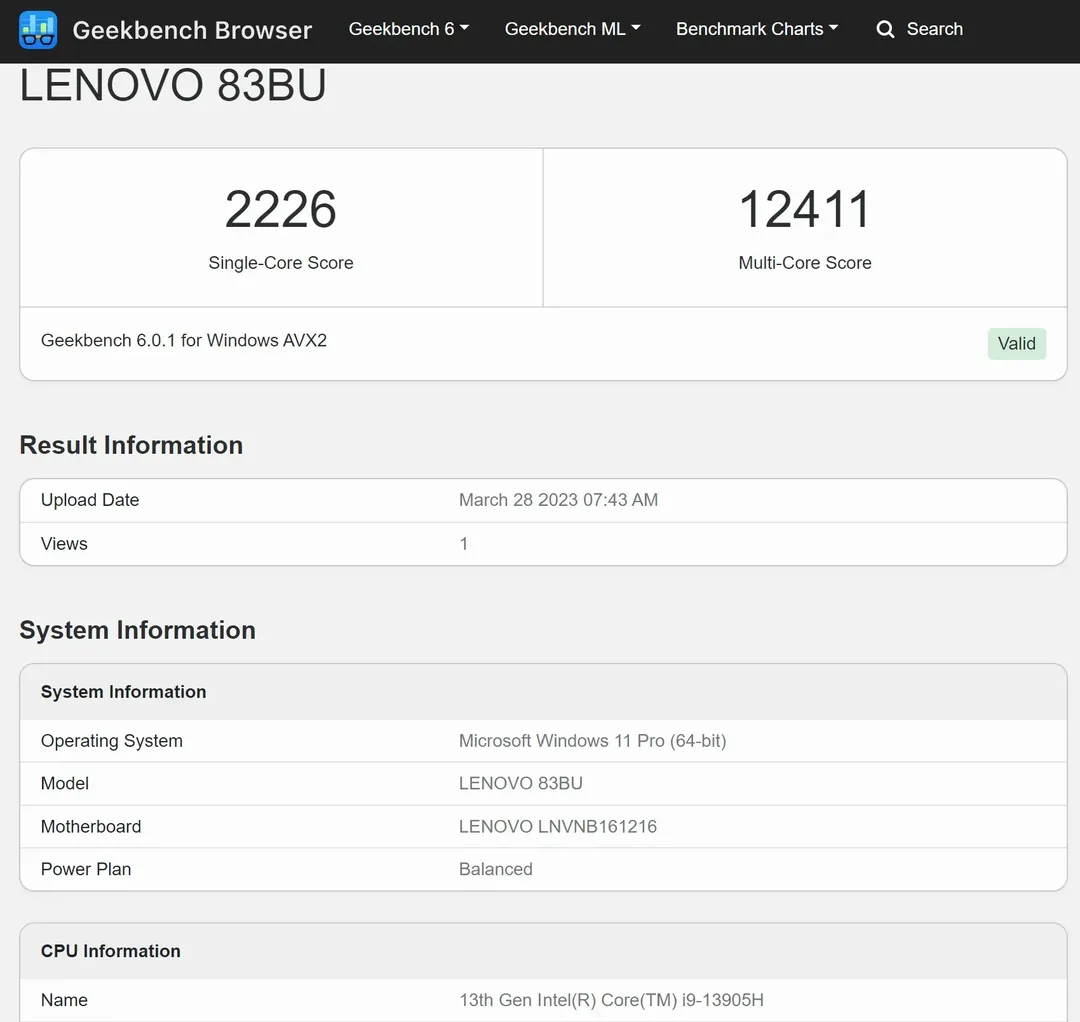The image size is (1080, 1022).
Task: Click the 2226 single-core score
Action: coord(281,209)
